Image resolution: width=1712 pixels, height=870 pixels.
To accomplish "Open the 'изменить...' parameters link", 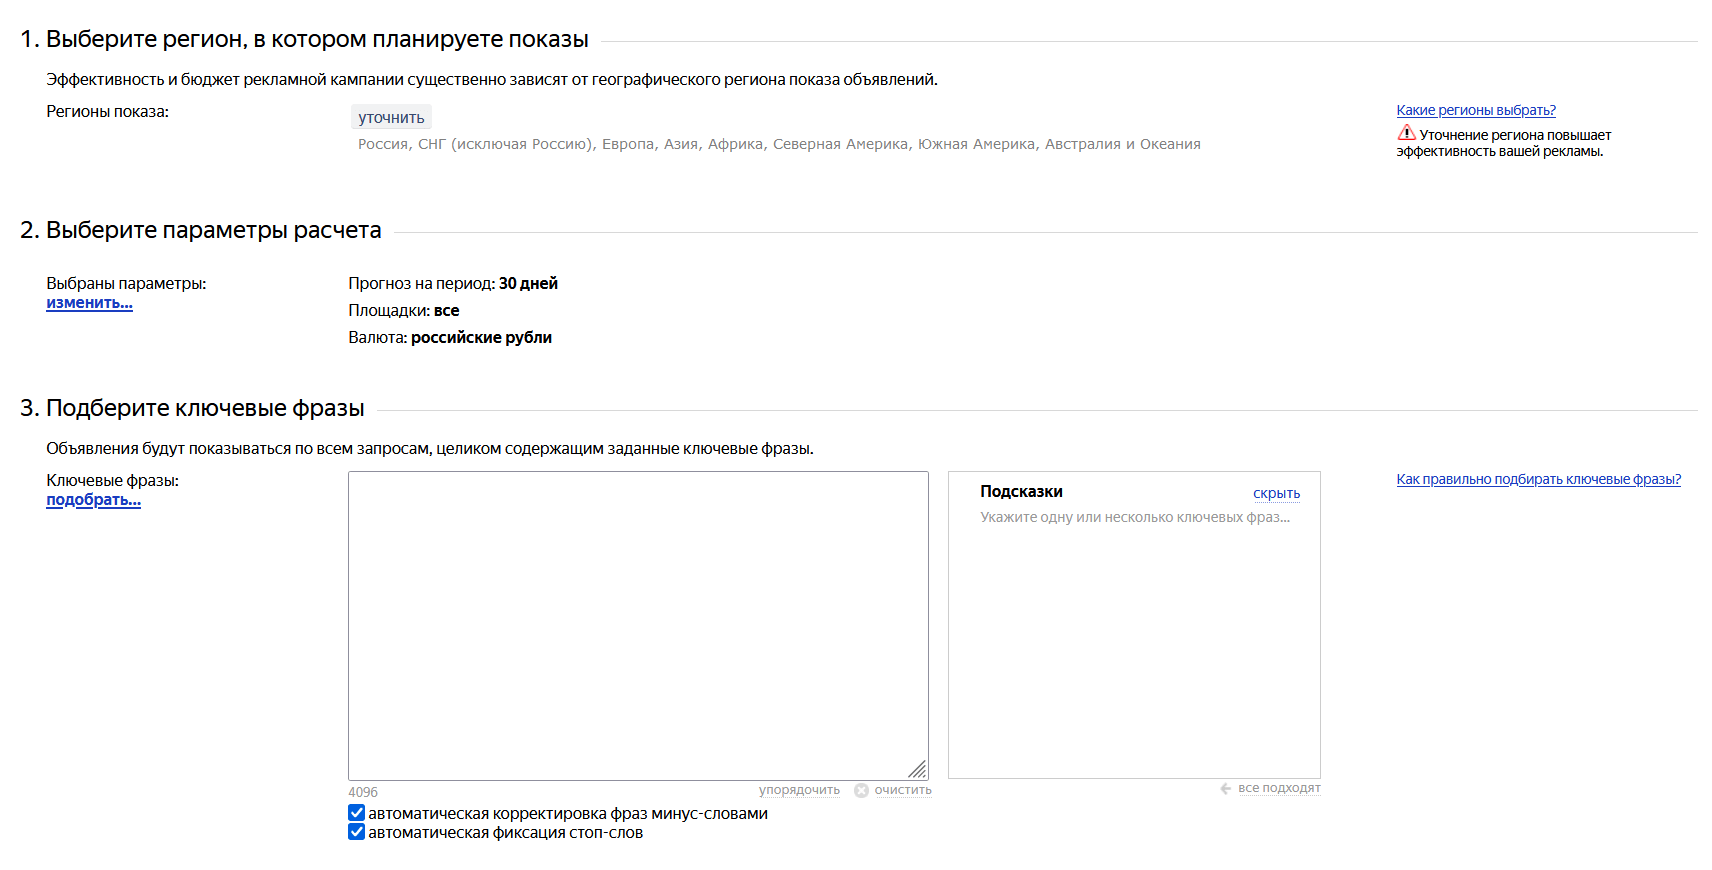I will pyautogui.click(x=89, y=303).
